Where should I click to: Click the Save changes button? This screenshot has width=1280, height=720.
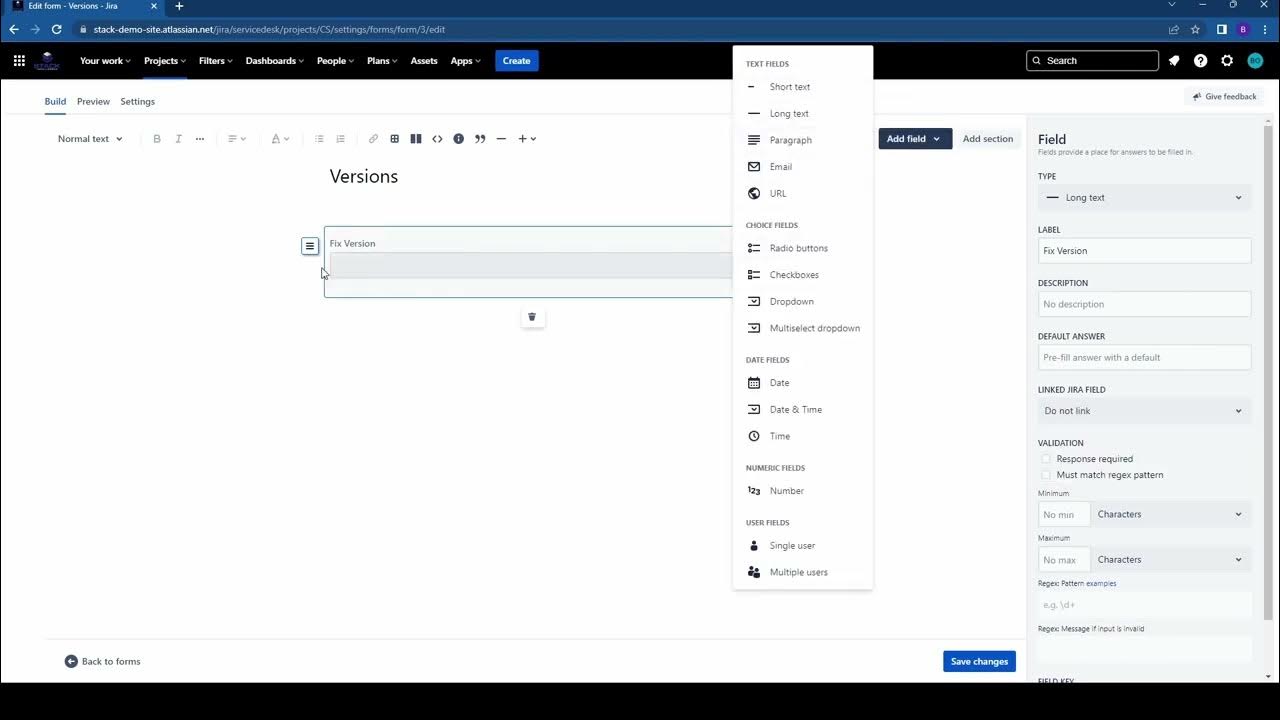(x=979, y=661)
